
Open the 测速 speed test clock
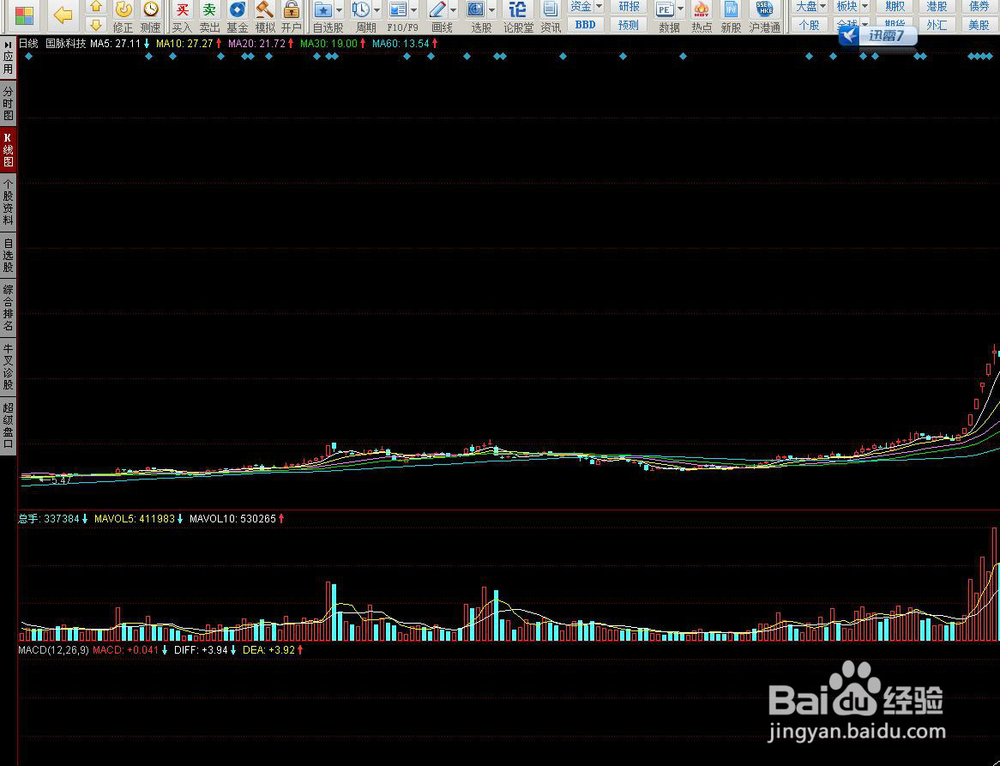(151, 16)
